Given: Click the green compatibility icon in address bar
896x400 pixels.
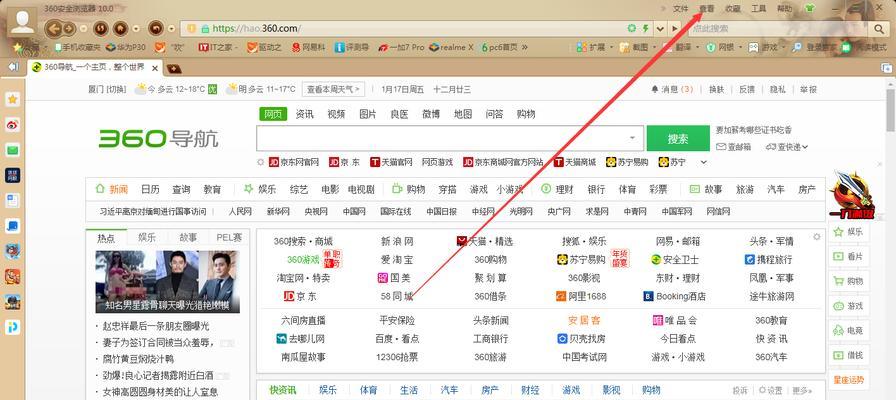Looking at the screenshot, I should pyautogui.click(x=632, y=29).
